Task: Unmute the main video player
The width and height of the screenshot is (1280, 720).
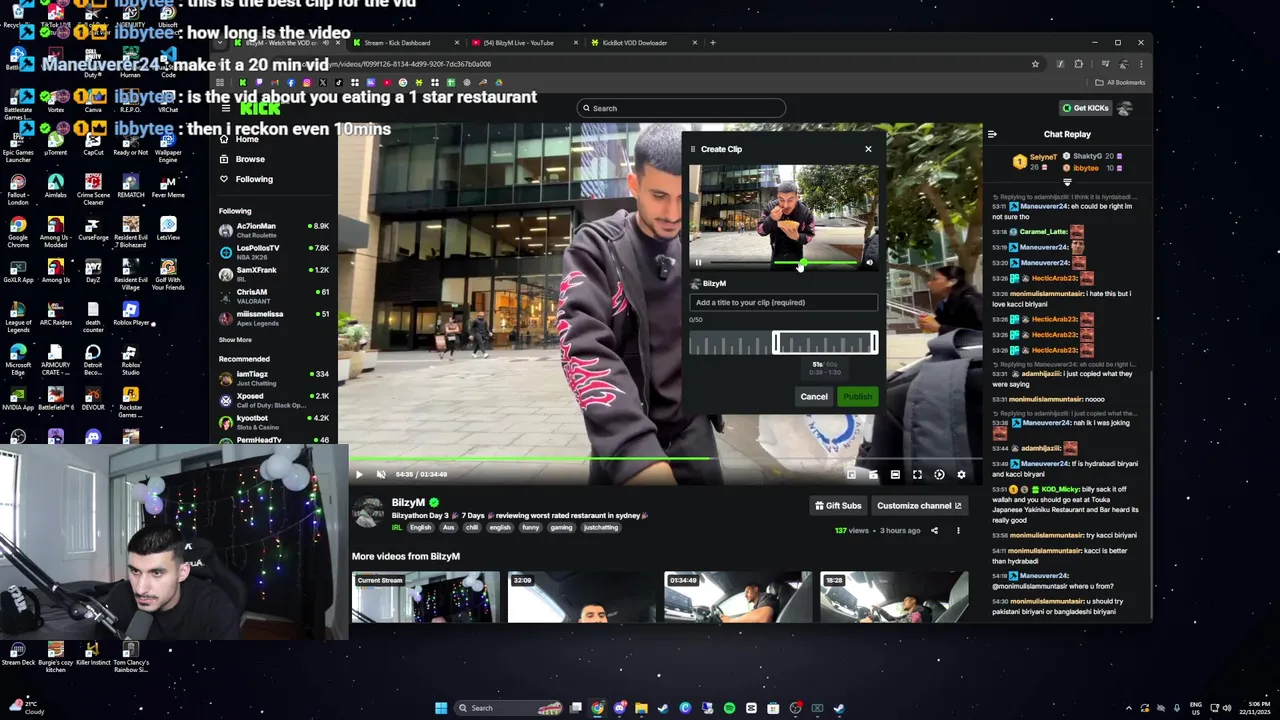Action: point(381,475)
